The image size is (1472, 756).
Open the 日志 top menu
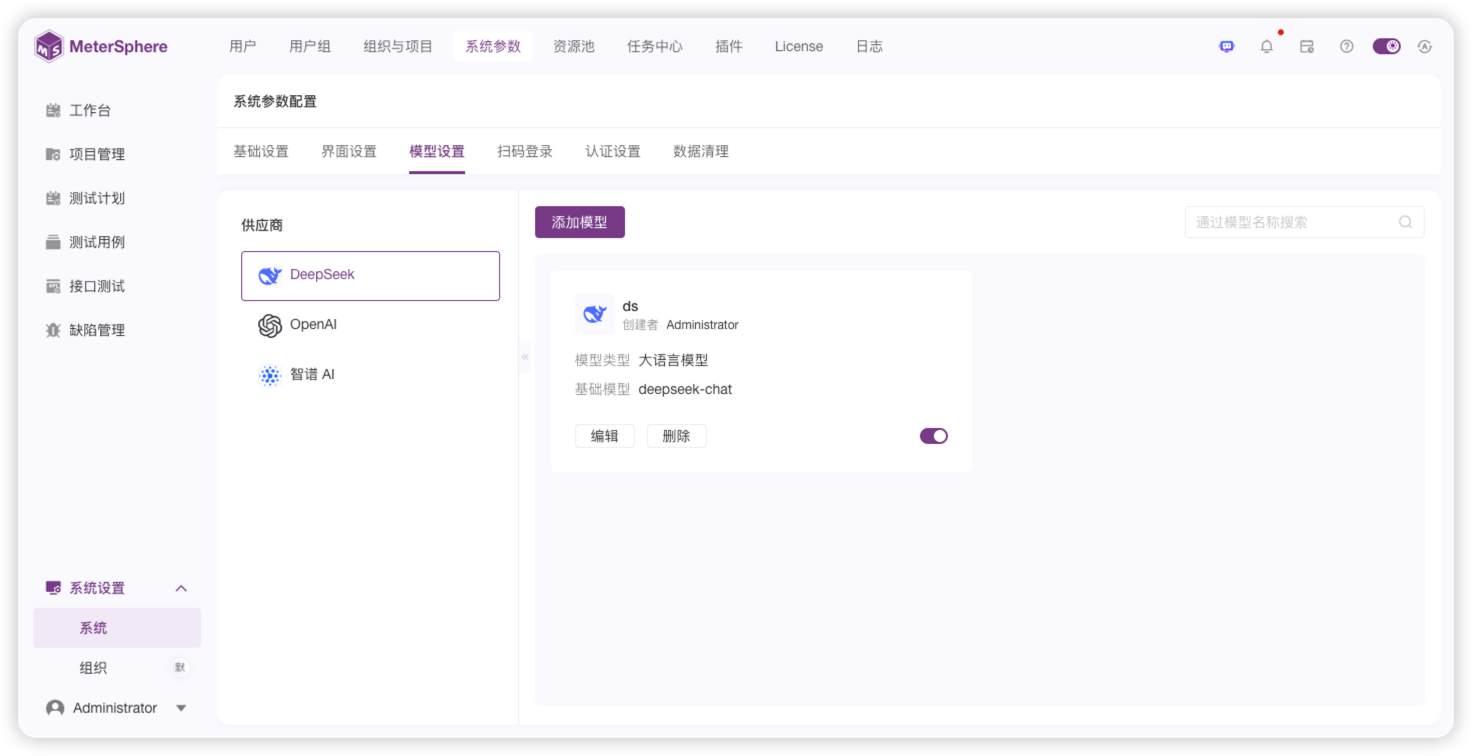click(870, 46)
